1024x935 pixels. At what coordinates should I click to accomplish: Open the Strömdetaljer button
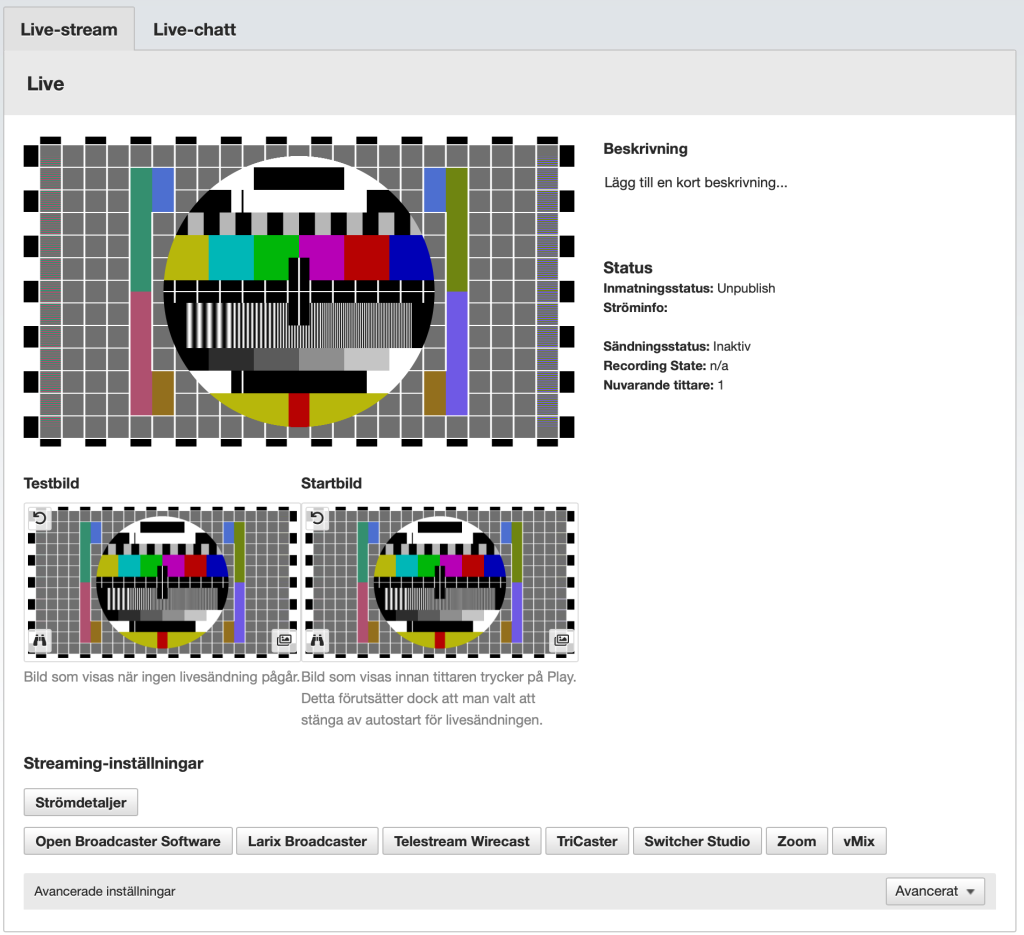81,802
